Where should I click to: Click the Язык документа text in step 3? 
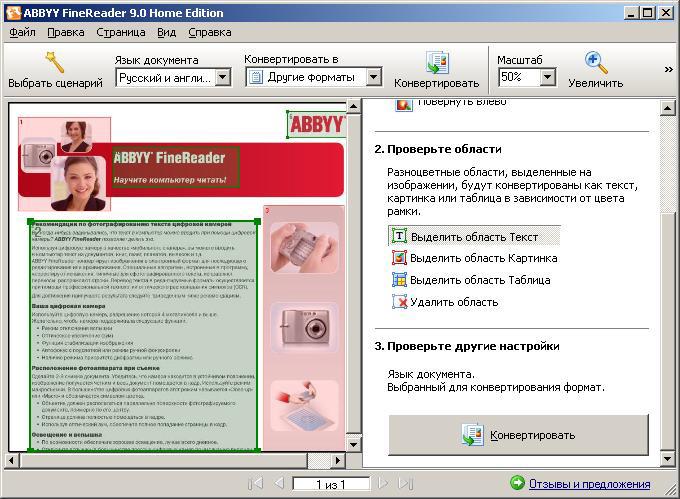(431, 374)
